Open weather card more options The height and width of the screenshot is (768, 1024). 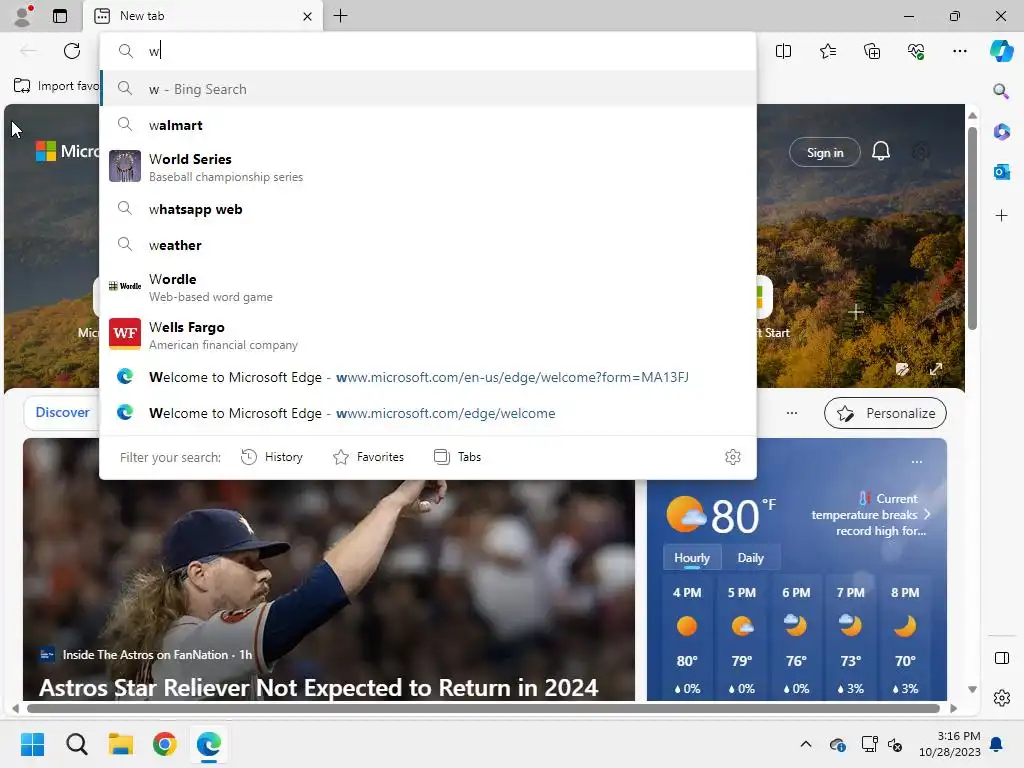pyautogui.click(x=917, y=462)
